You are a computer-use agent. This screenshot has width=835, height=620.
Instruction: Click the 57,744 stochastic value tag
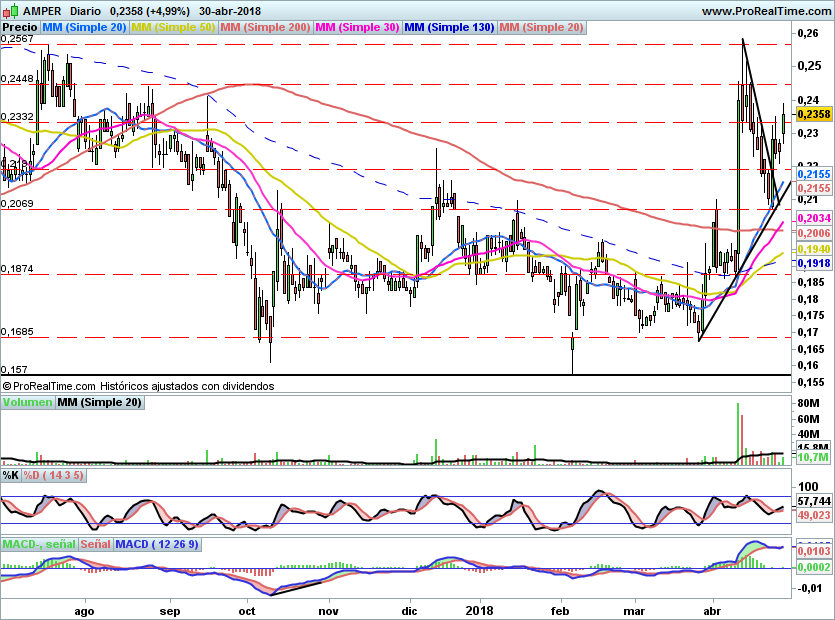click(814, 500)
